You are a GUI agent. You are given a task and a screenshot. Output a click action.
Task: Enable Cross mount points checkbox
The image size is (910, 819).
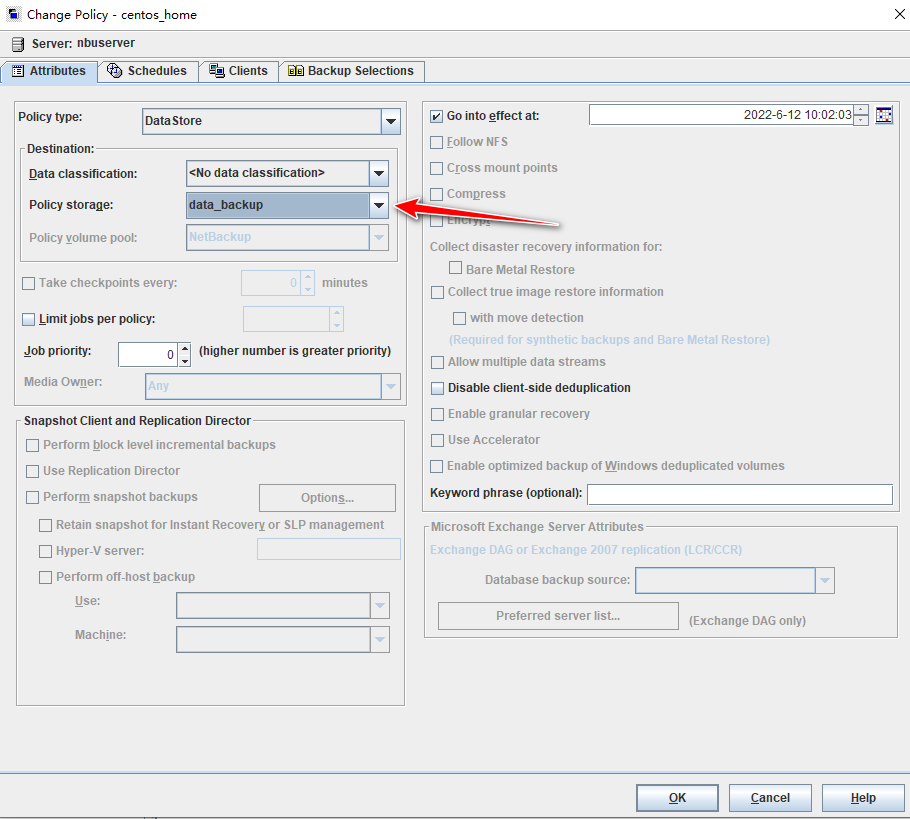(436, 168)
